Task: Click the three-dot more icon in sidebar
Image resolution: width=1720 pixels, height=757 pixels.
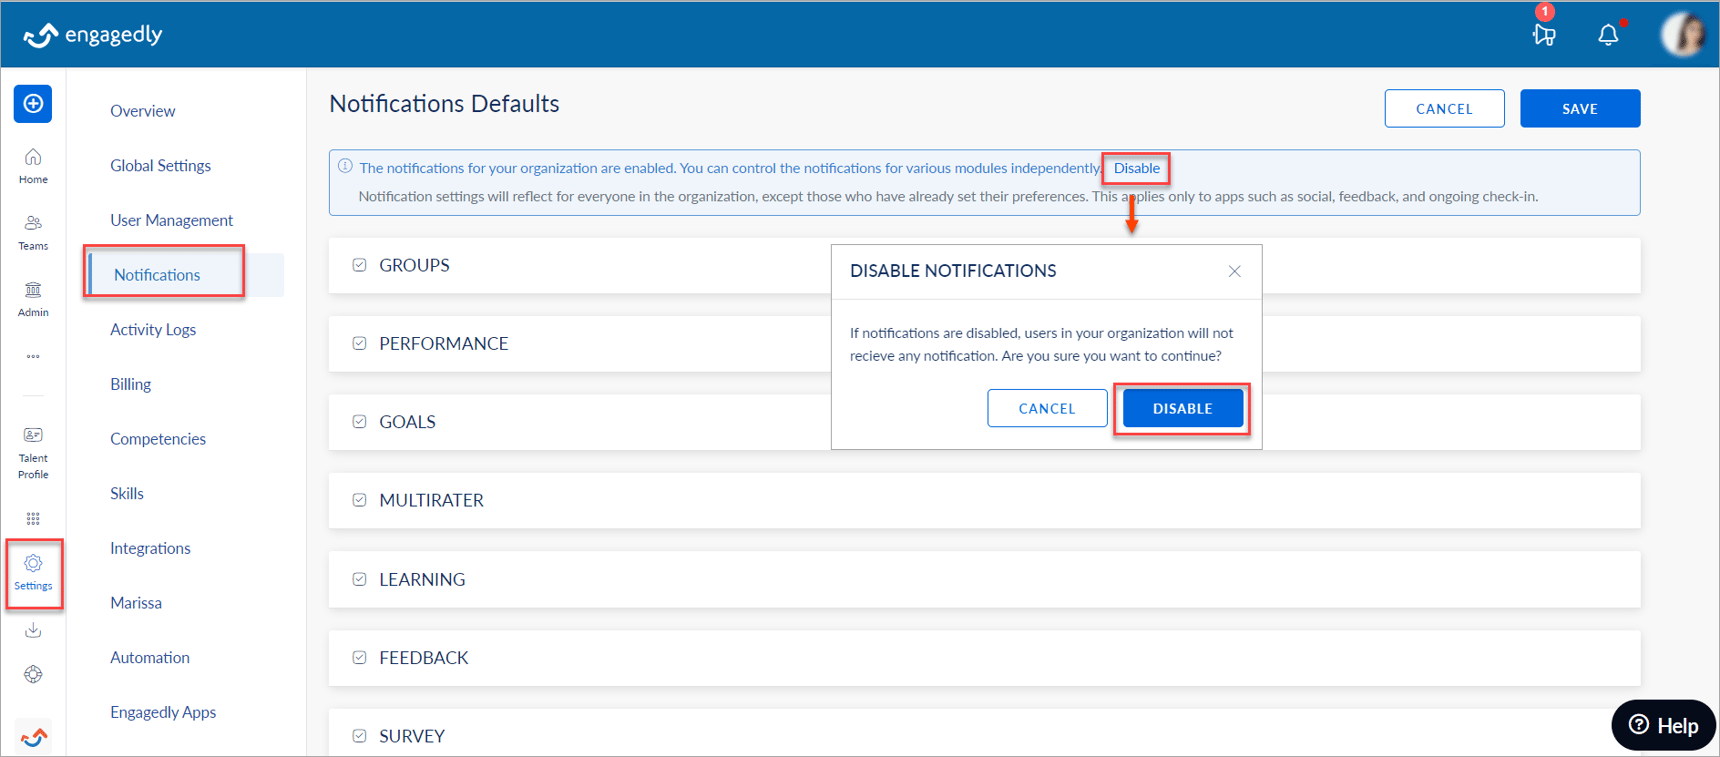Action: tap(33, 356)
